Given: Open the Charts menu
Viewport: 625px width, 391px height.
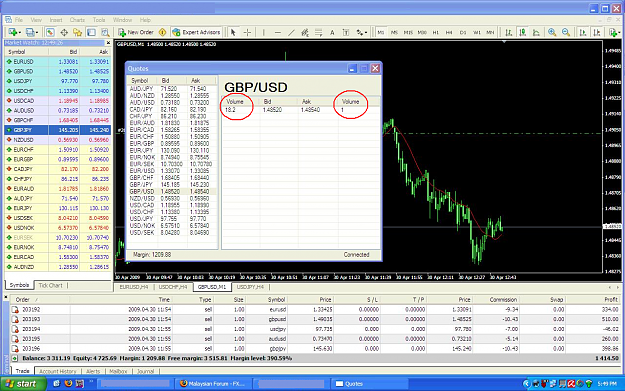Looking at the screenshot, I should coord(77,20).
